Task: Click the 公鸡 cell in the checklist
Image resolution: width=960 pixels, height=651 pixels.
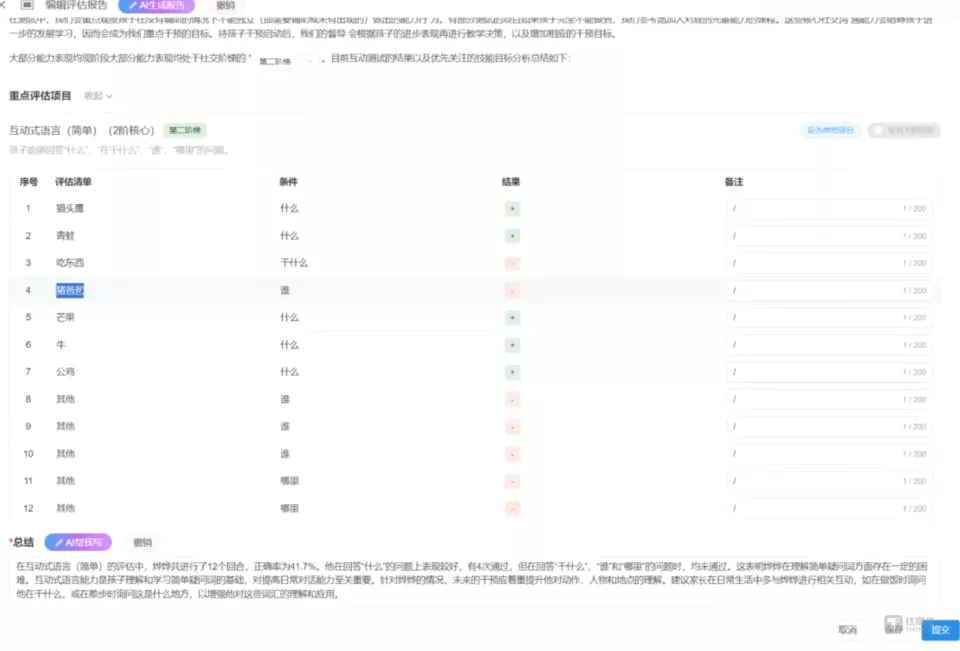Action: click(66, 372)
